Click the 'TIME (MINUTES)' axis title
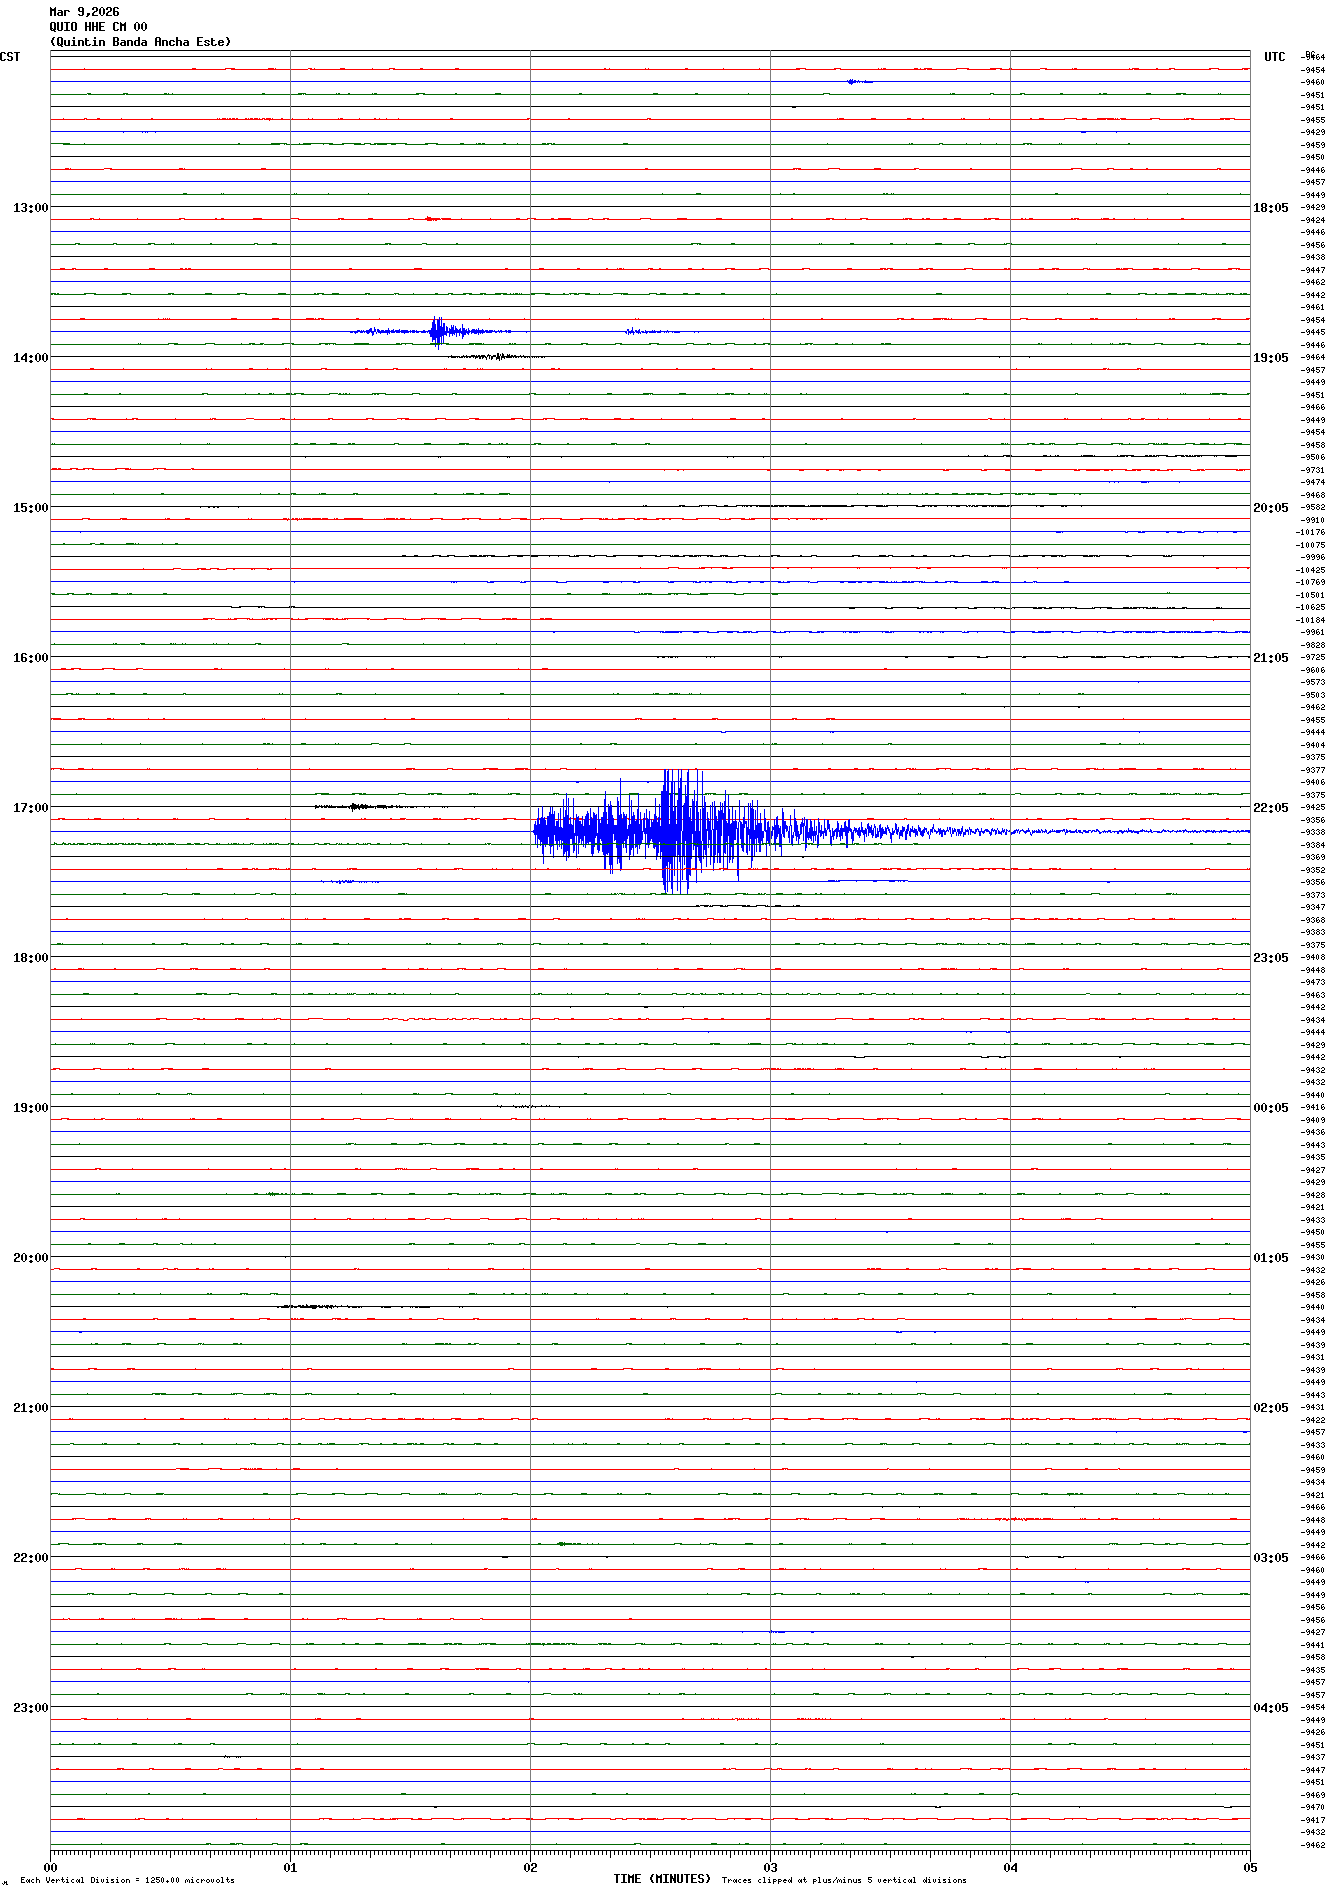 pos(661,1879)
